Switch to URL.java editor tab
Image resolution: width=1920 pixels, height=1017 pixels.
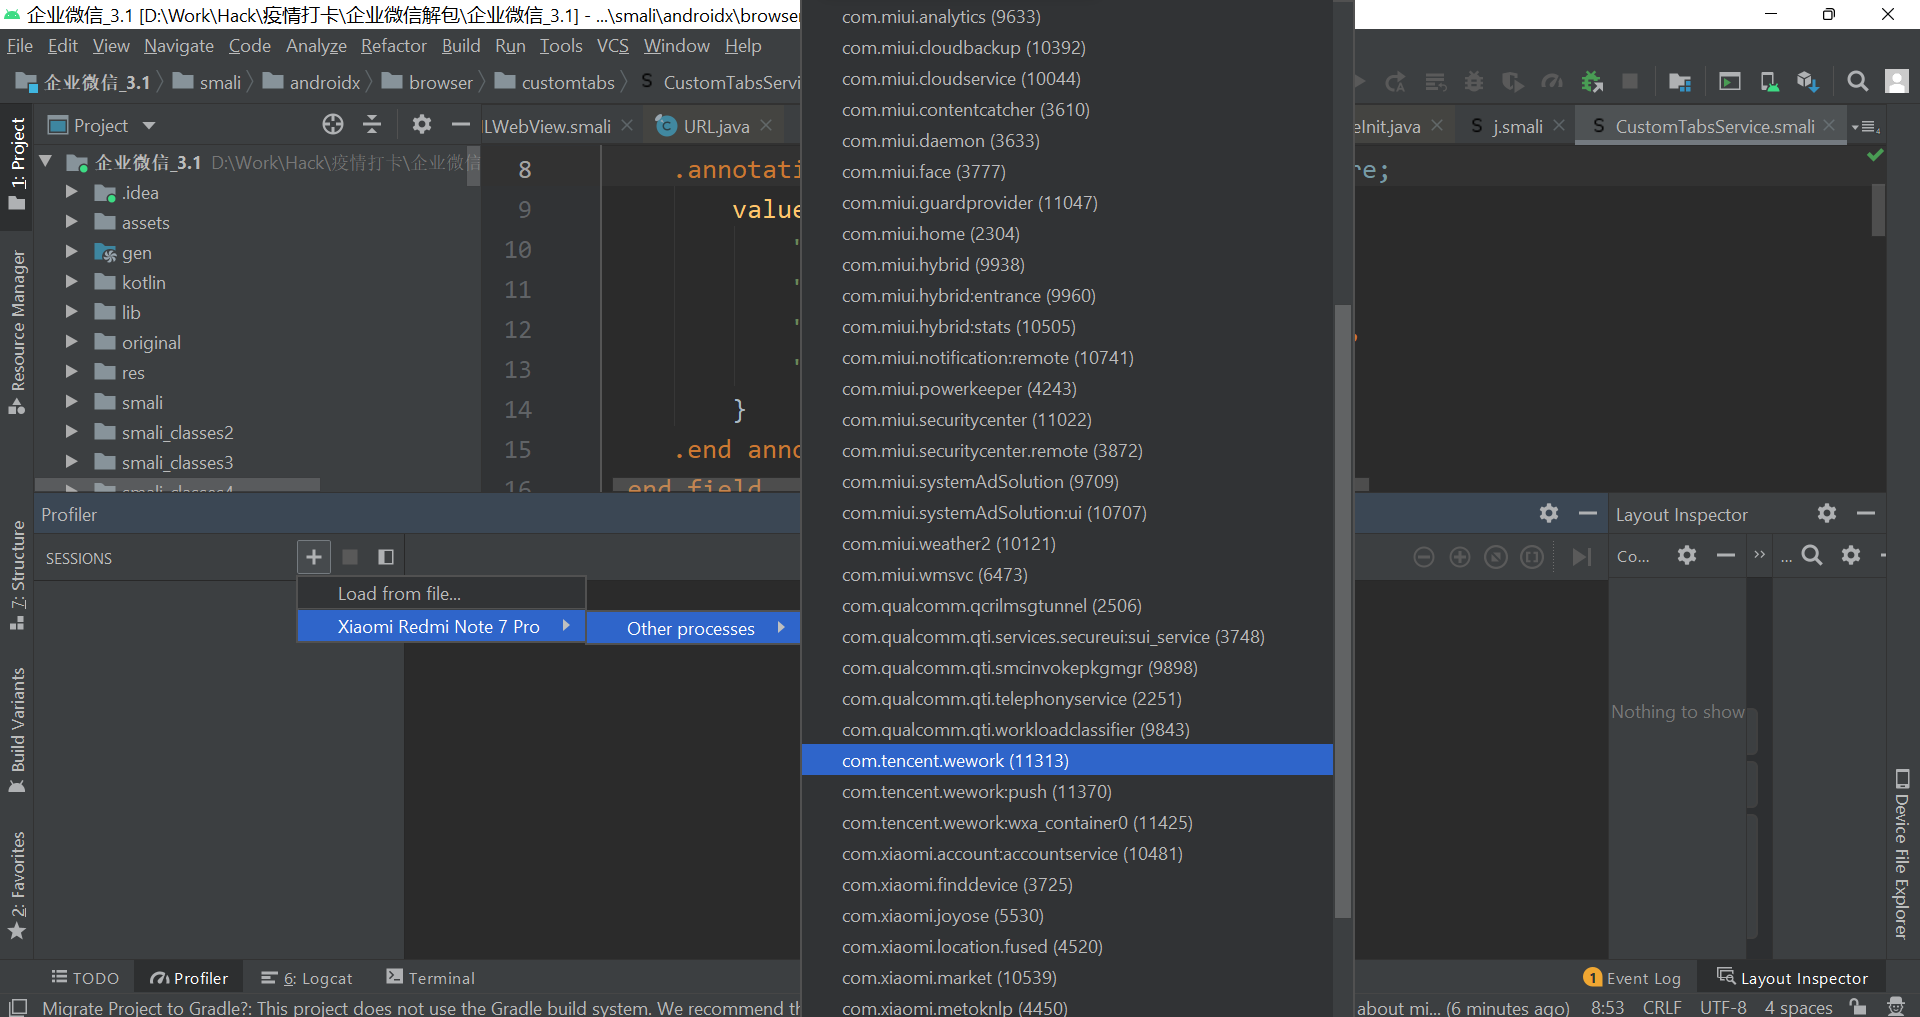714,126
